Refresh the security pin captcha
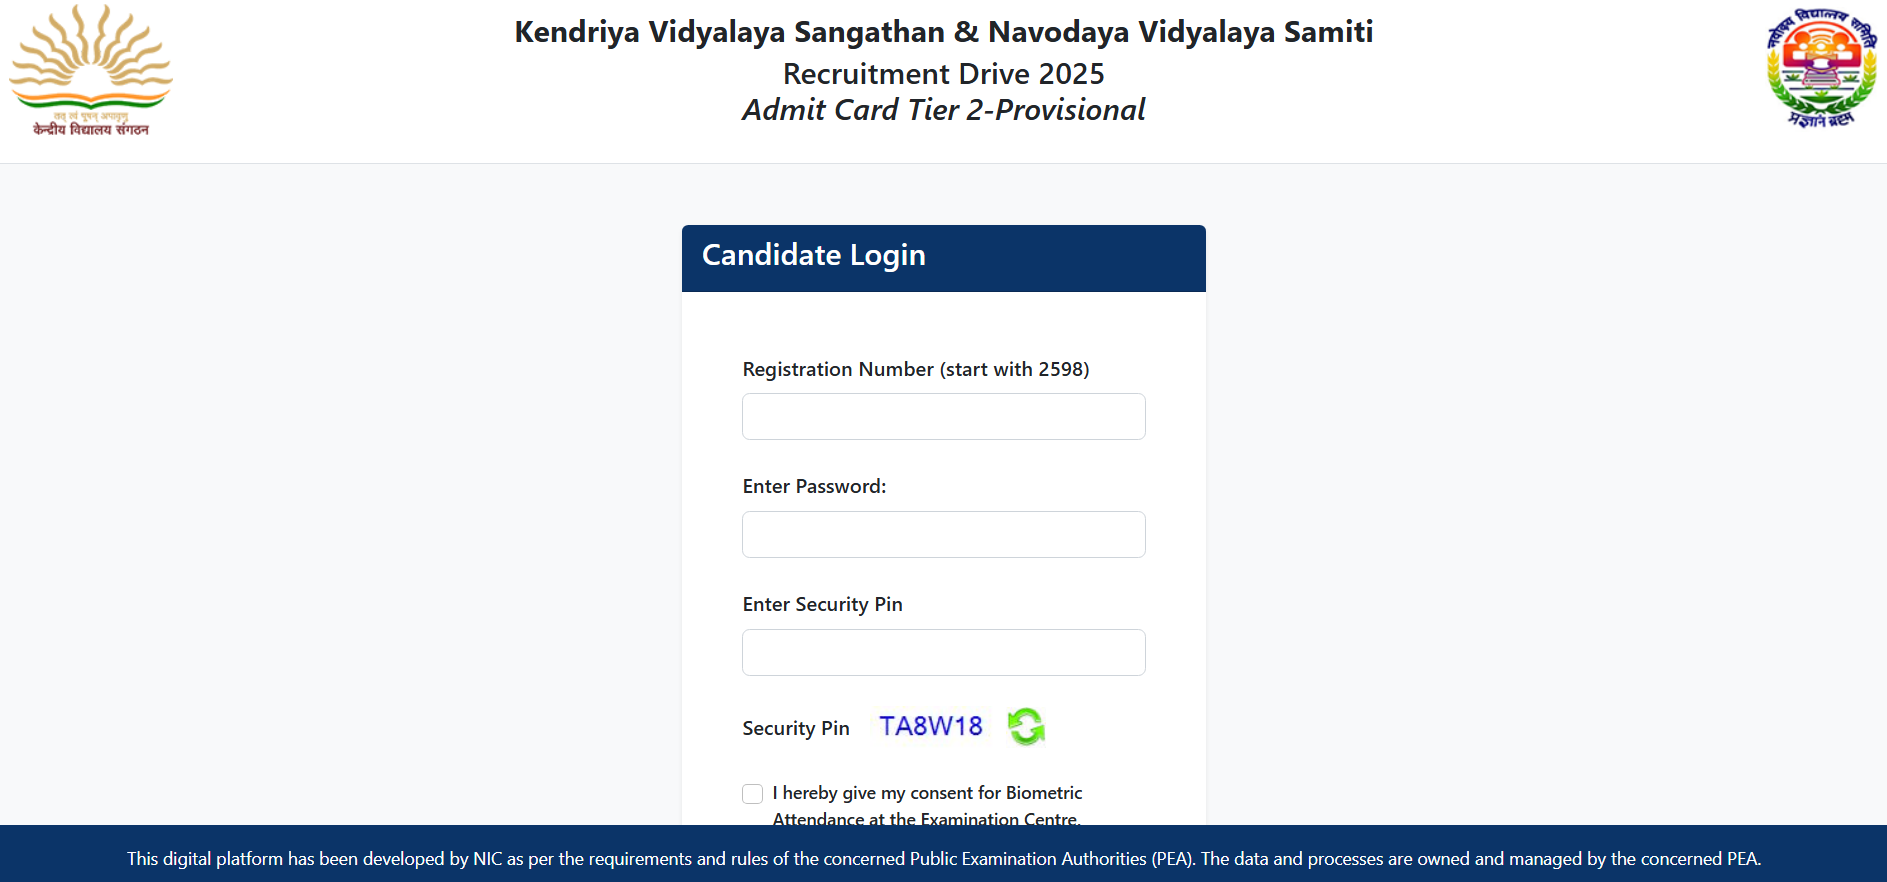This screenshot has width=1887, height=882. pyautogui.click(x=1026, y=726)
